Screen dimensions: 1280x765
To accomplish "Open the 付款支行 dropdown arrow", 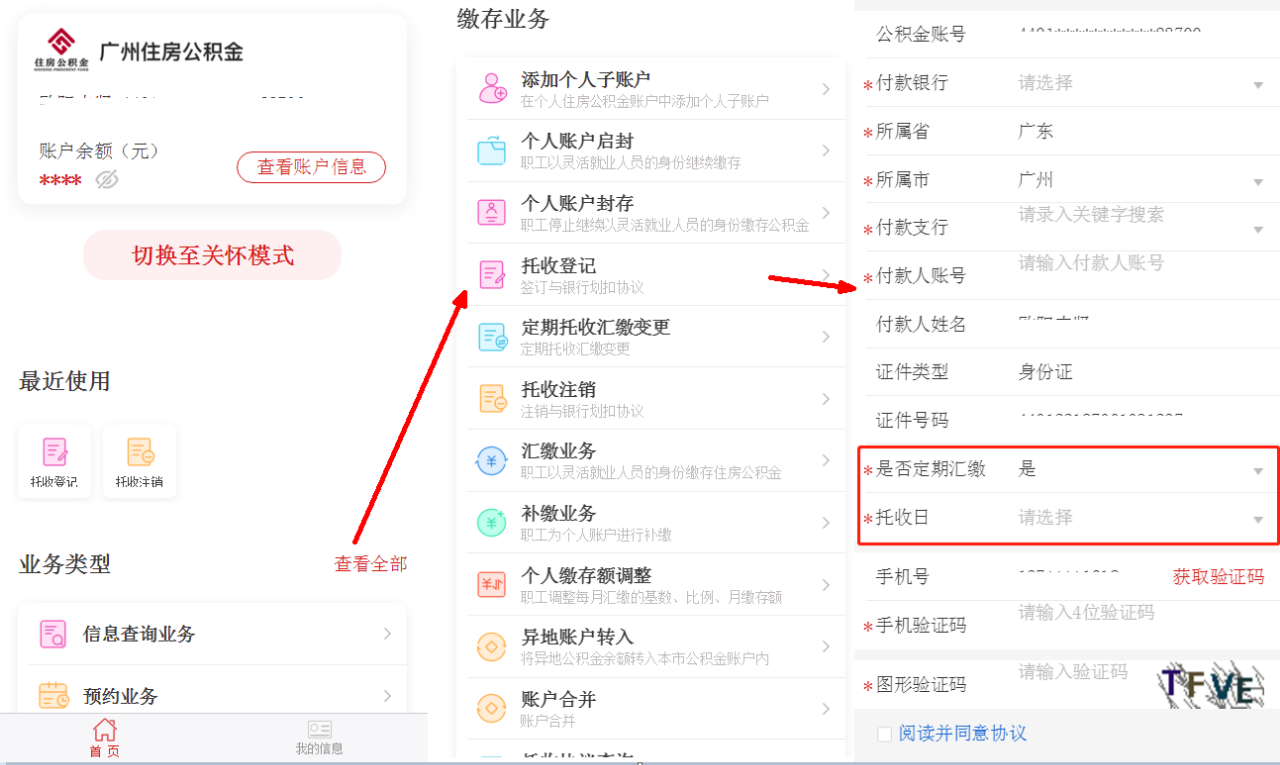I will pyautogui.click(x=1258, y=230).
